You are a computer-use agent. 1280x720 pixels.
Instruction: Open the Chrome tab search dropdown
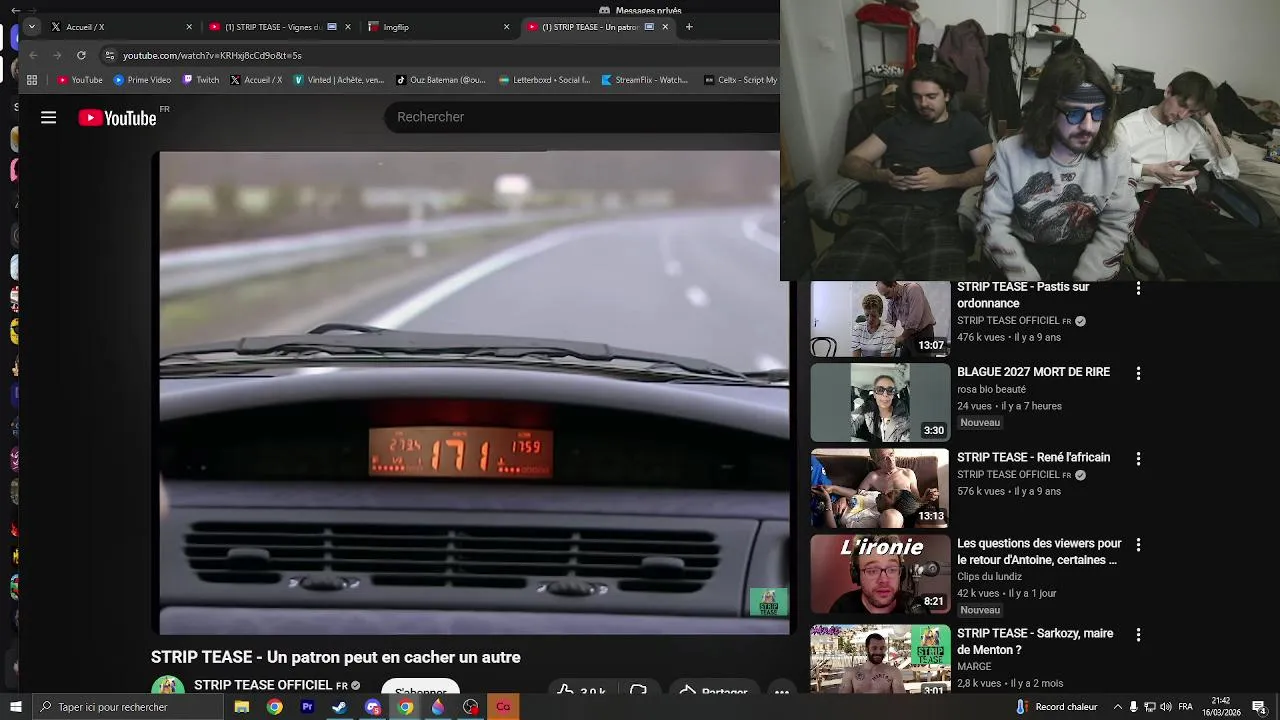tap(32, 27)
